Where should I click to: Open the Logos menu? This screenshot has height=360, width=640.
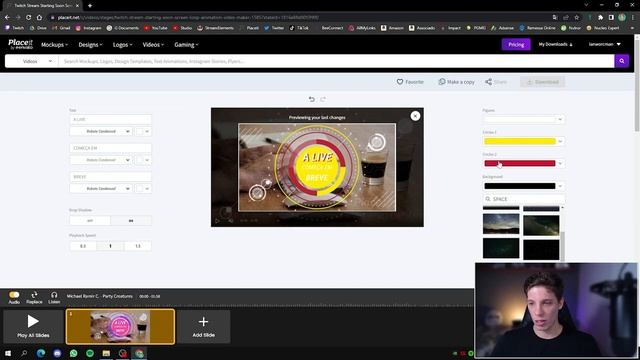tap(122, 44)
